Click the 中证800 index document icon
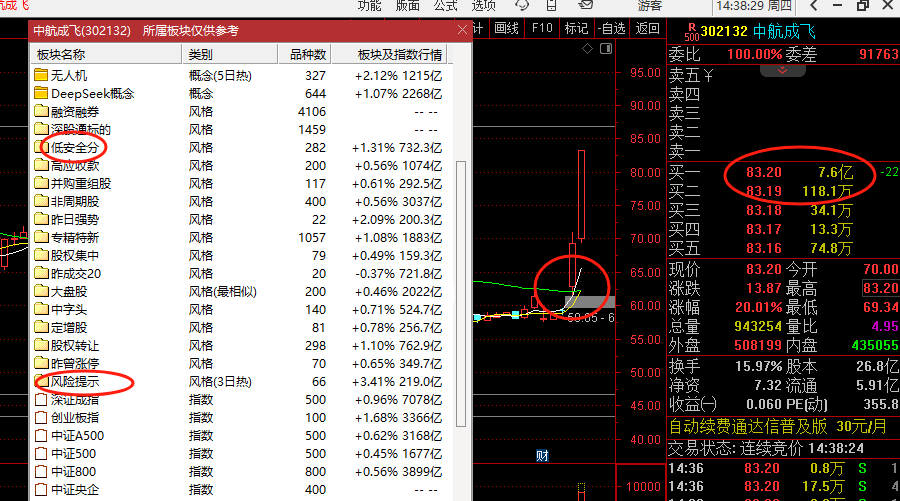 pyautogui.click(x=41, y=472)
